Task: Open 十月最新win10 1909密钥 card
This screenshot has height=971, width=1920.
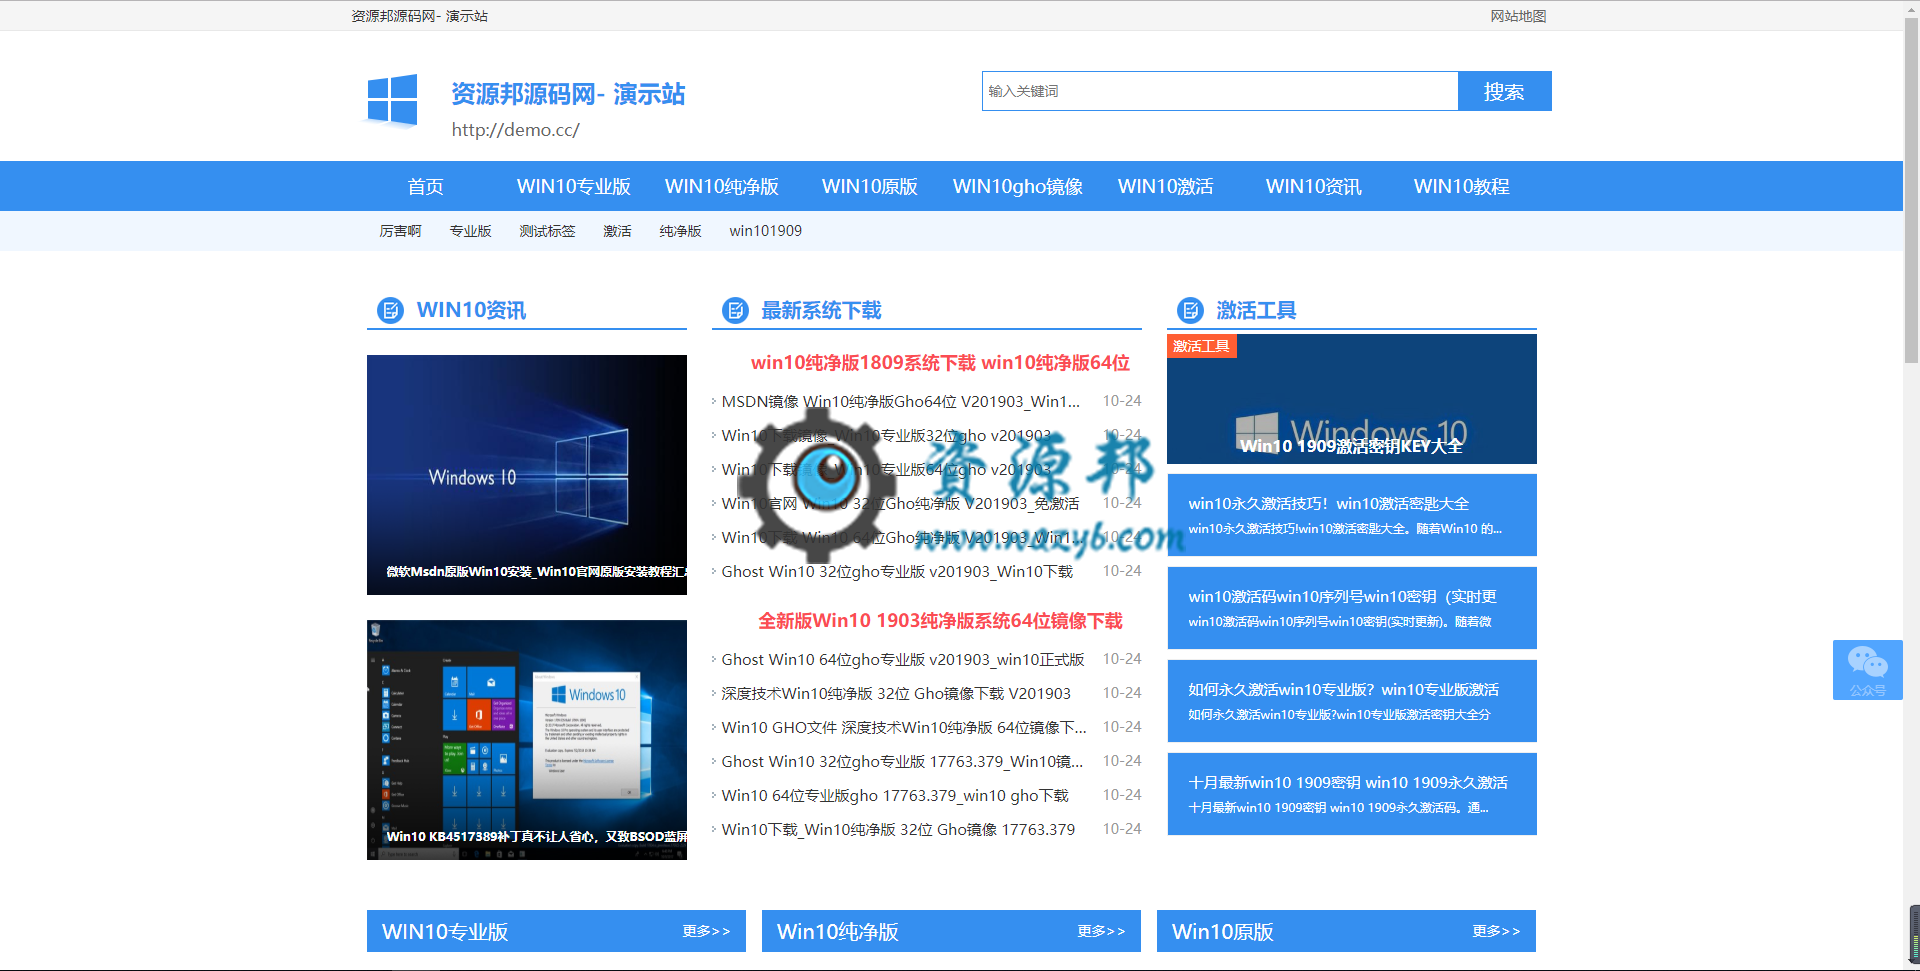Action: coord(1352,794)
